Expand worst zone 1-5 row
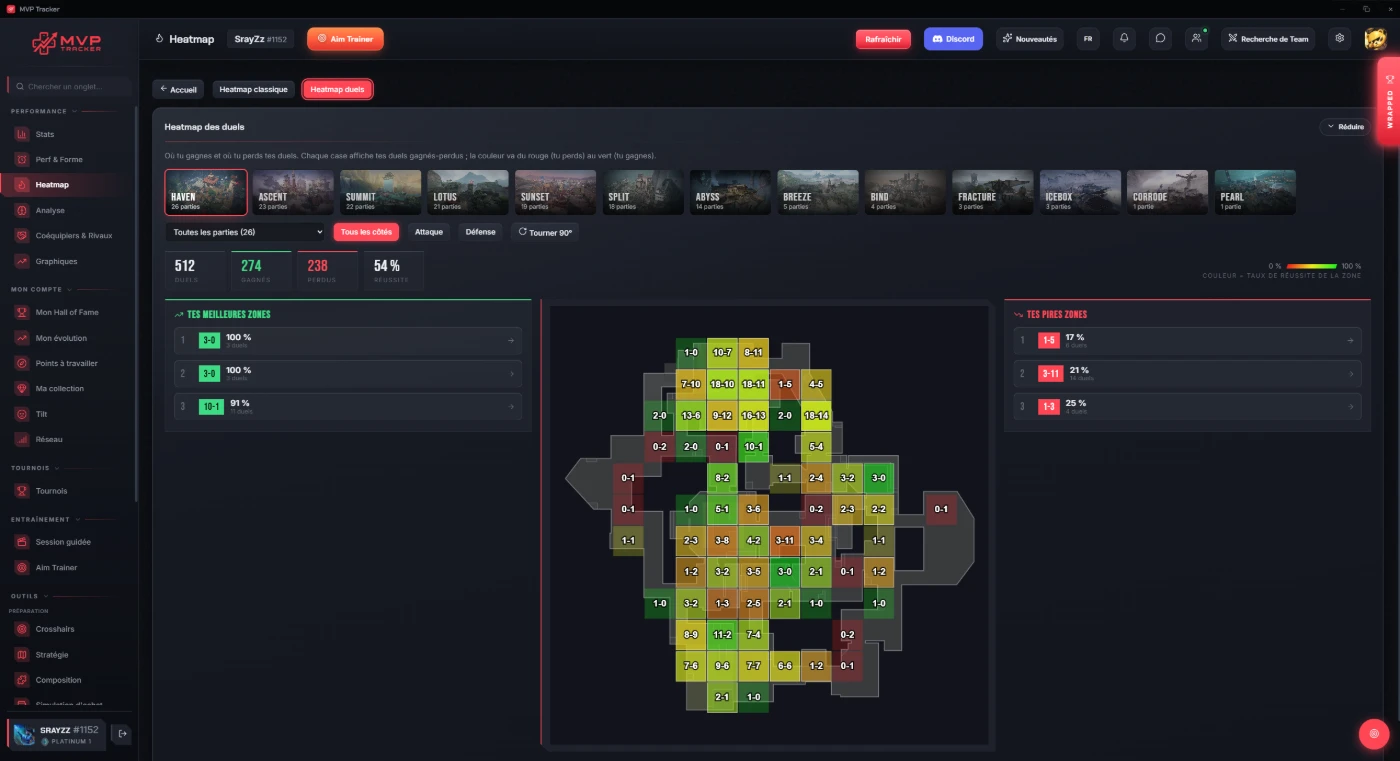The width and height of the screenshot is (1400, 761). [1187, 340]
